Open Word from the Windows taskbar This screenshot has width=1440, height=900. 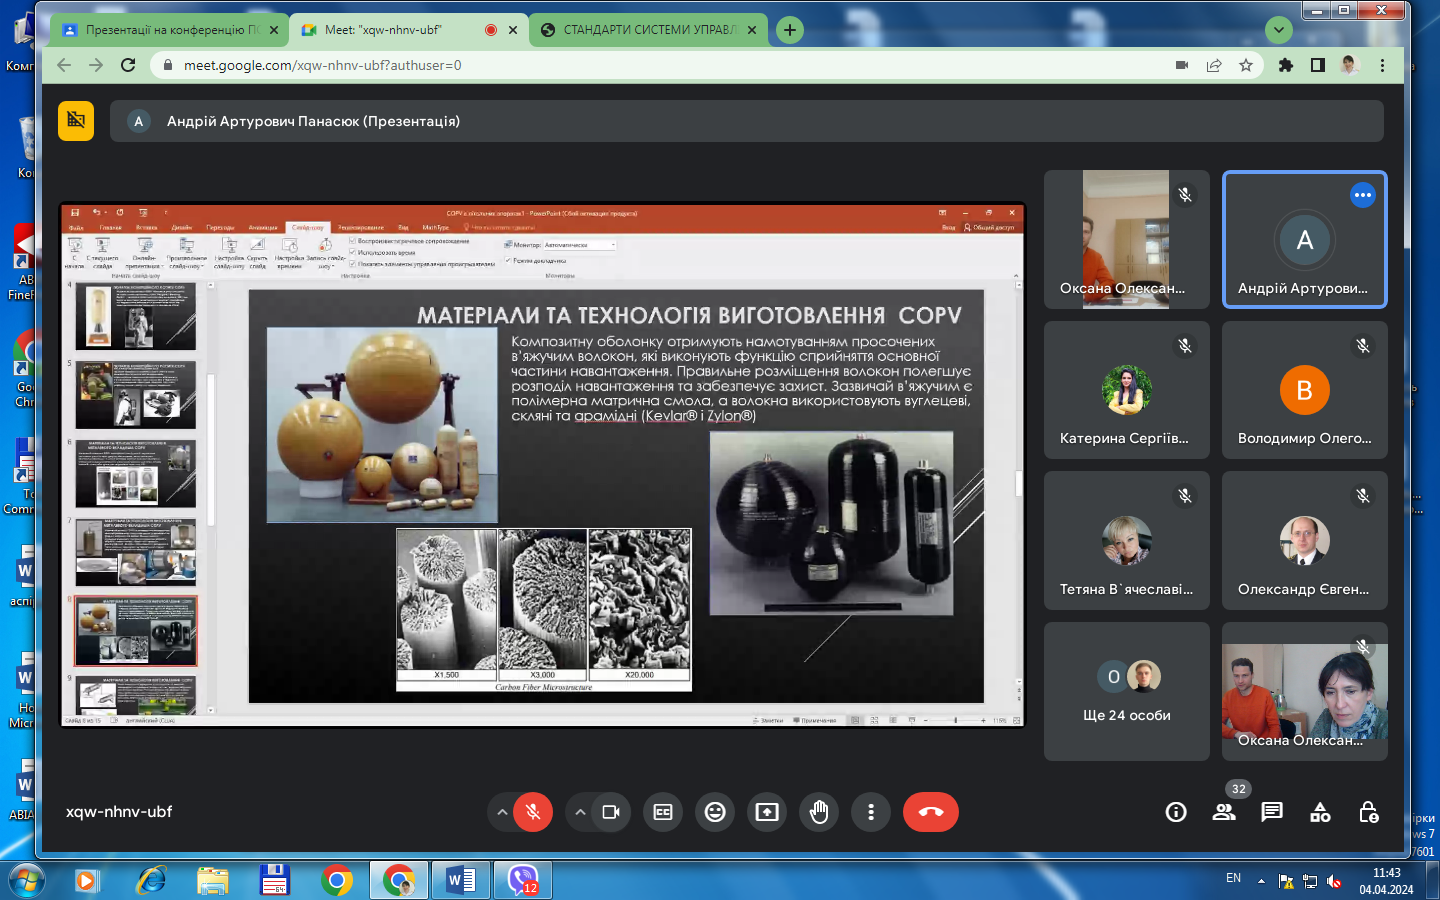tap(461, 881)
